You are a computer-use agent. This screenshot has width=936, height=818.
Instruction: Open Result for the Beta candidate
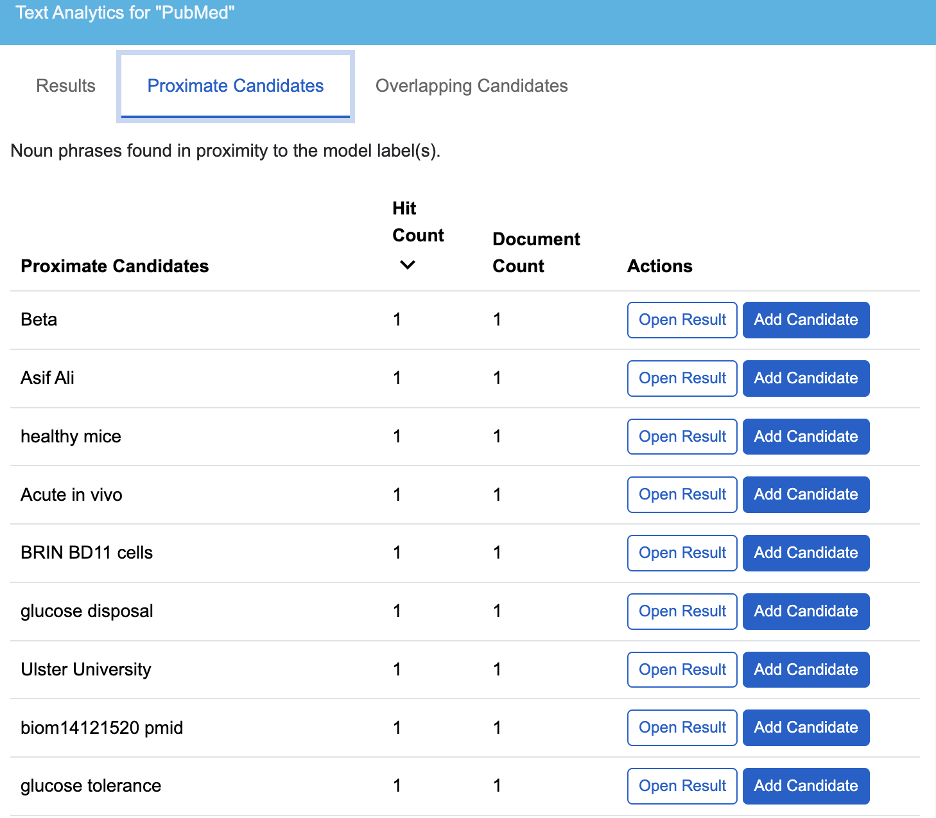coord(682,319)
